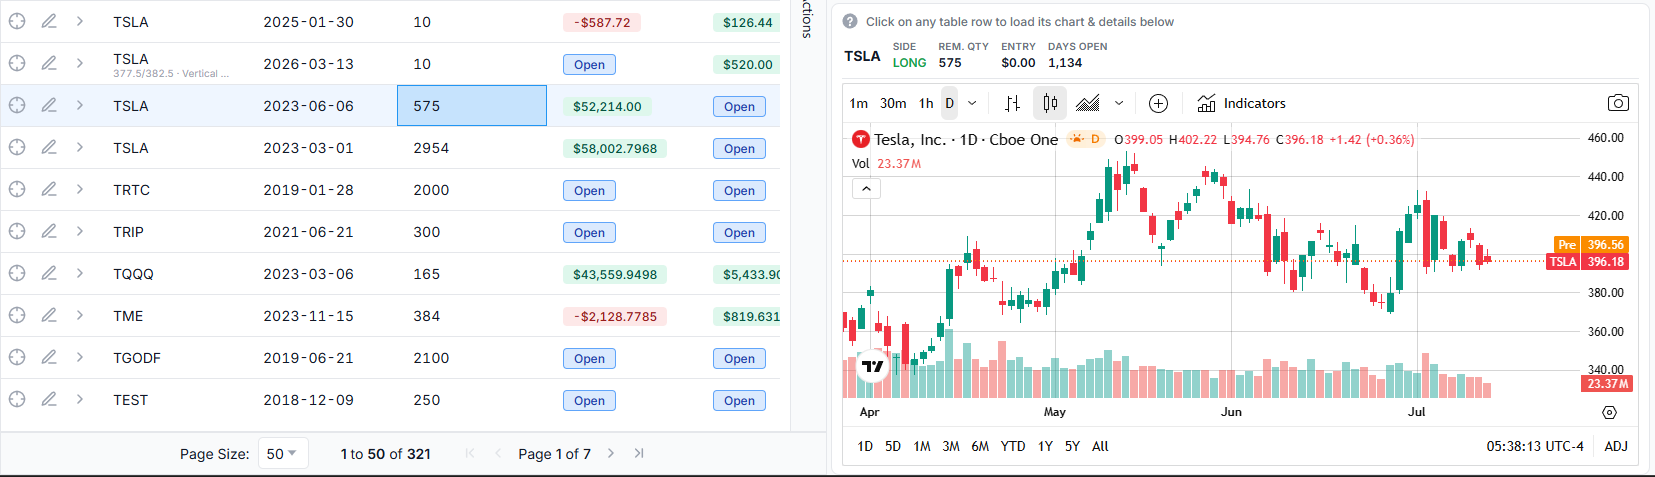Switch the chart to the 1m interval

[859, 103]
